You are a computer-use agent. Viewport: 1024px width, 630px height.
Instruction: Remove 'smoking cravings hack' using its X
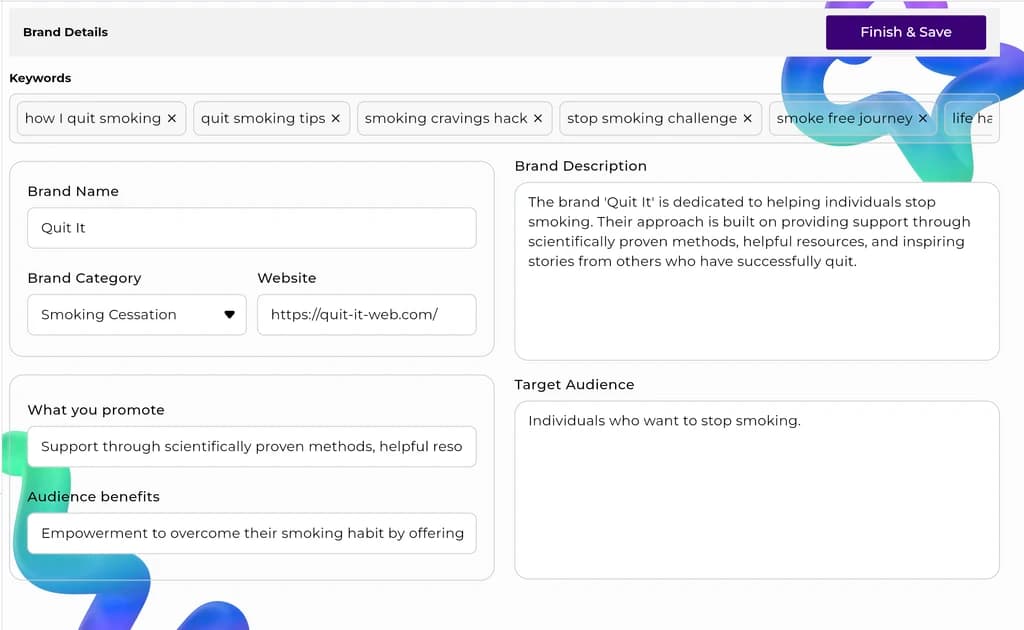[x=538, y=118]
